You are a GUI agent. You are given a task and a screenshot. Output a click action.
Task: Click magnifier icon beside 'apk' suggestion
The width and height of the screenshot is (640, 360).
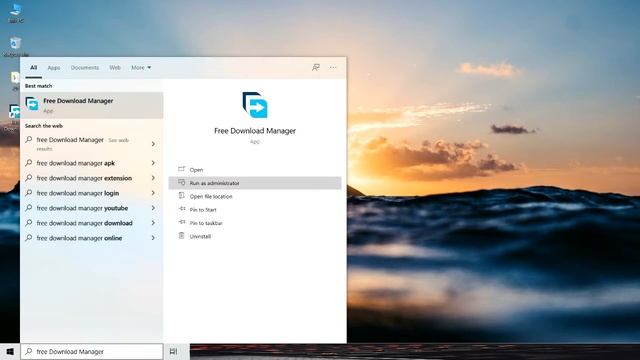coord(29,162)
